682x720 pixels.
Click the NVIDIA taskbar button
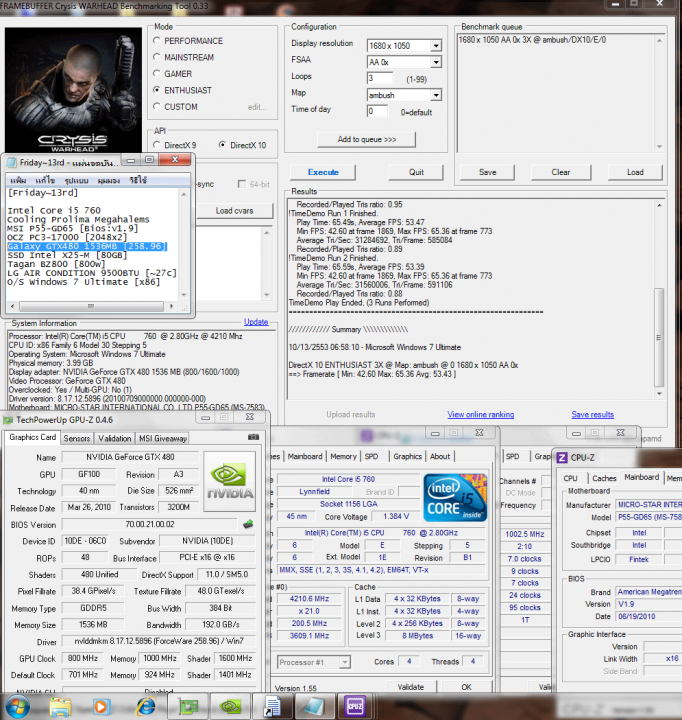tap(230, 706)
